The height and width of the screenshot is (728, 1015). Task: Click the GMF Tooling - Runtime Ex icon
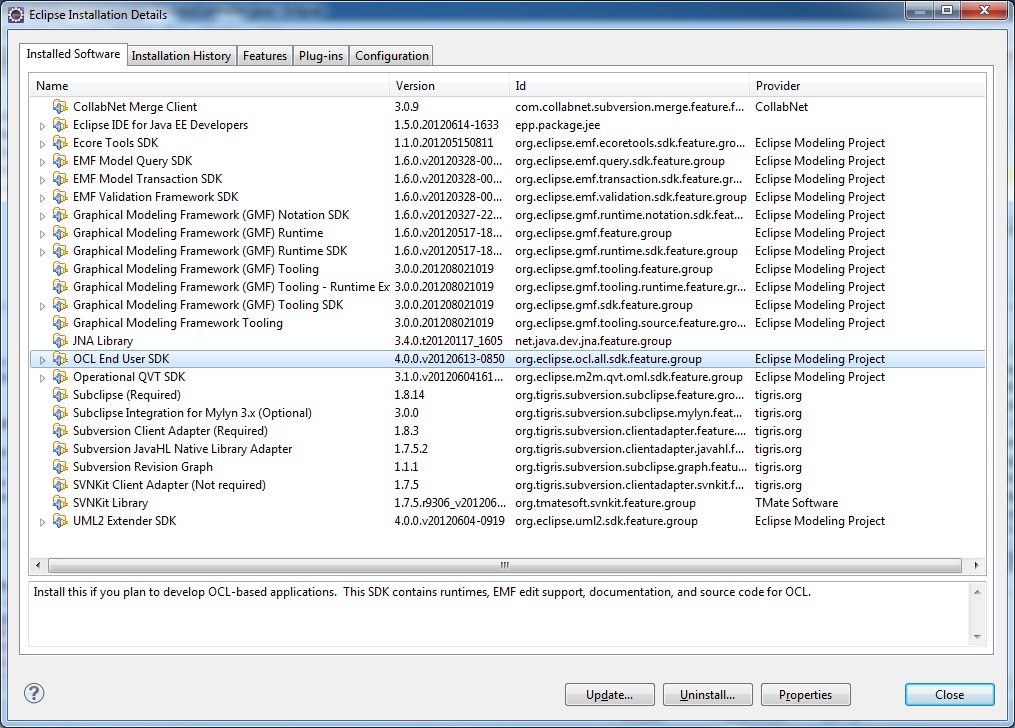pos(60,287)
